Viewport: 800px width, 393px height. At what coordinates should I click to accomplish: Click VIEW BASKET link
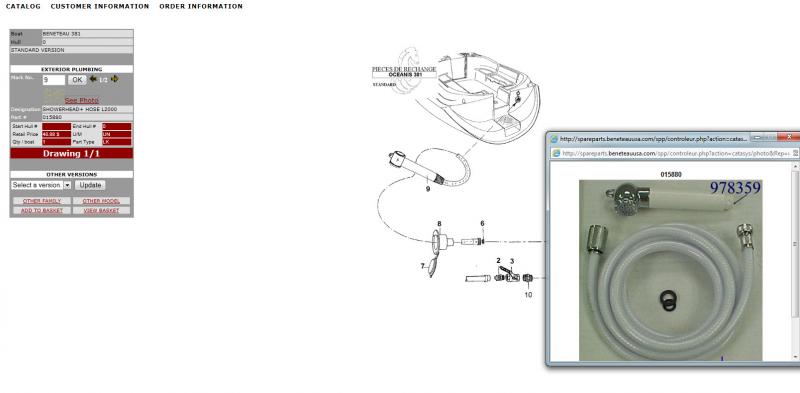coord(101,210)
